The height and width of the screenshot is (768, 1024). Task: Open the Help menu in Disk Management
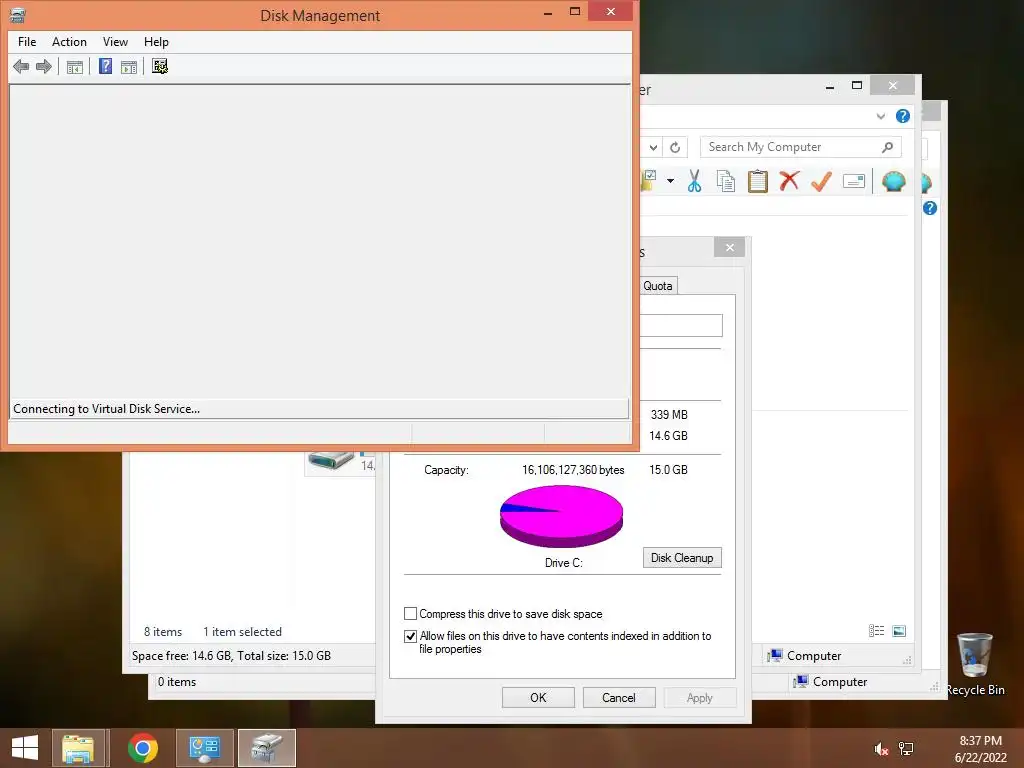[156, 42]
